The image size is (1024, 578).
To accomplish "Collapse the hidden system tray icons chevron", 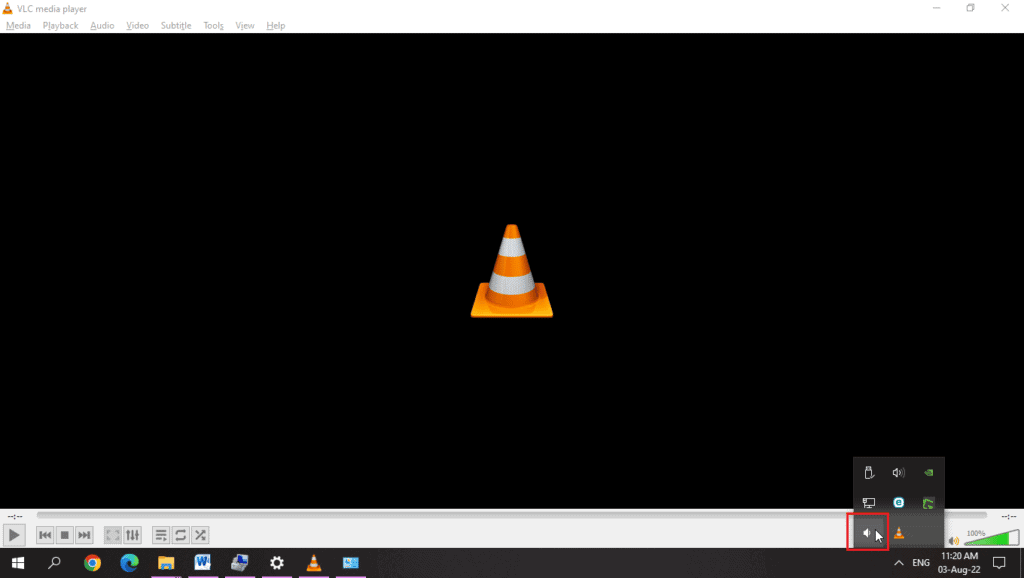I will pos(898,563).
